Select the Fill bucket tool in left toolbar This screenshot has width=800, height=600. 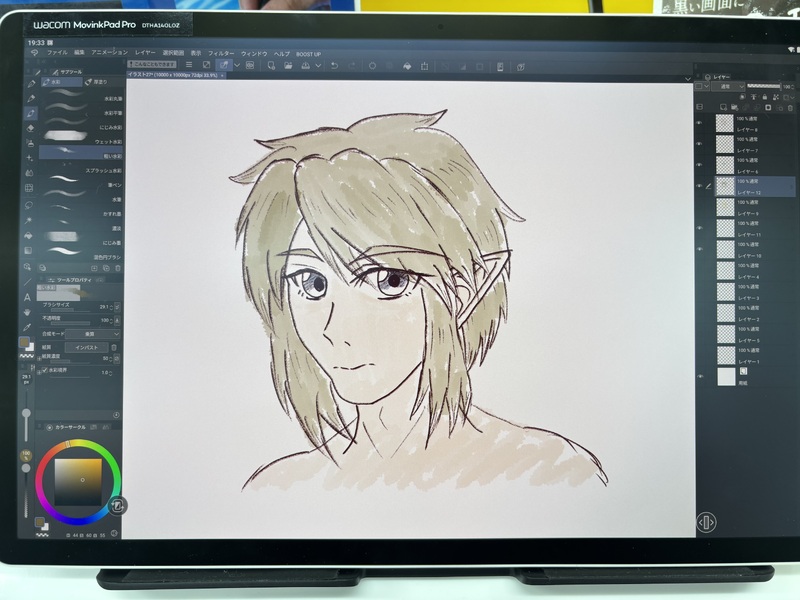29,235
